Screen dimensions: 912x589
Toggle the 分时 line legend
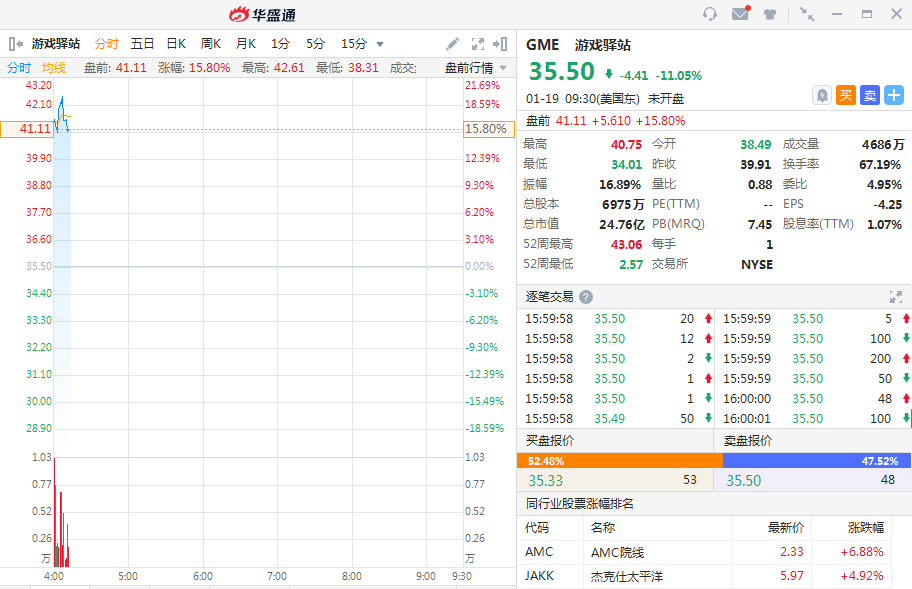point(19,68)
